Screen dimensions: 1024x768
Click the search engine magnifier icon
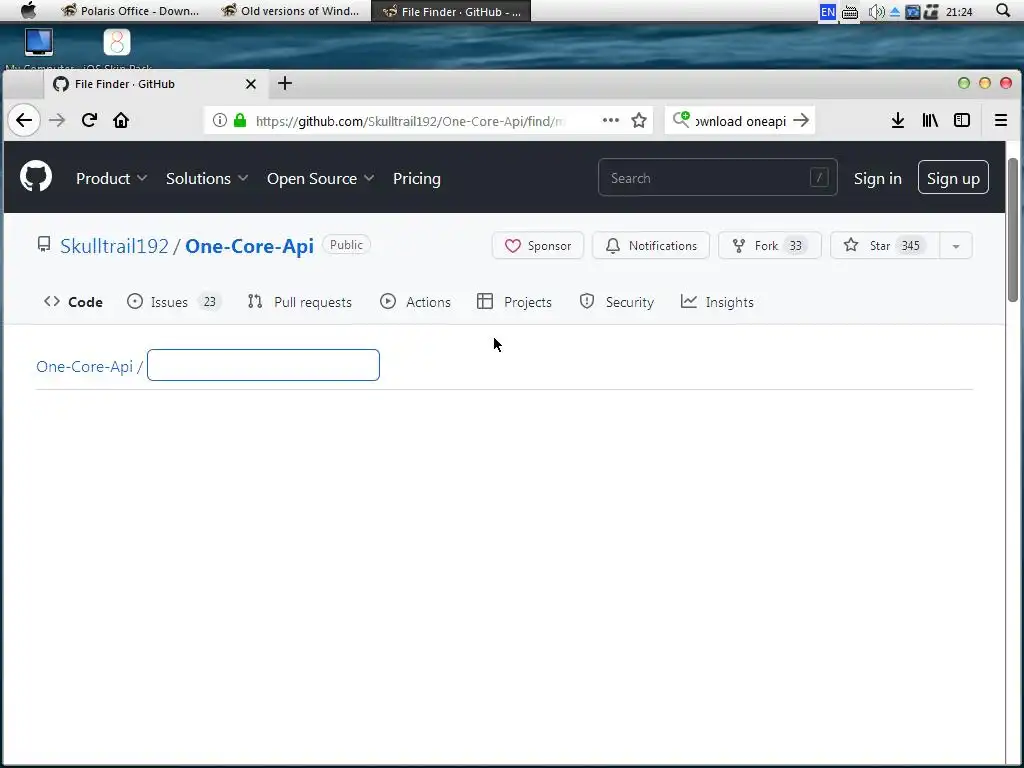coord(681,120)
